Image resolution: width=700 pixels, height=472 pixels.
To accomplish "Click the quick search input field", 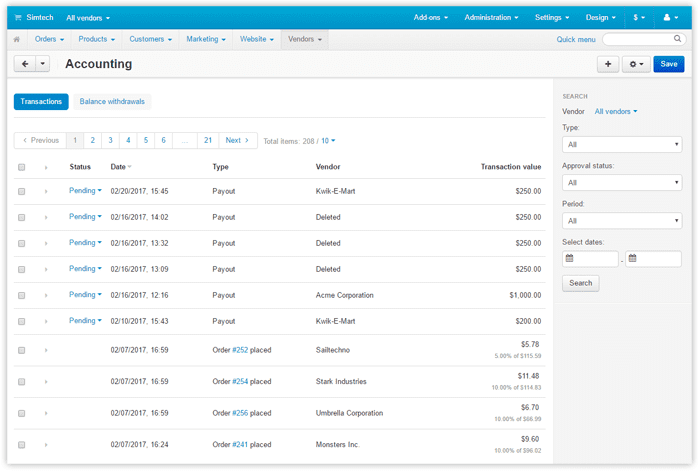I will [x=642, y=39].
